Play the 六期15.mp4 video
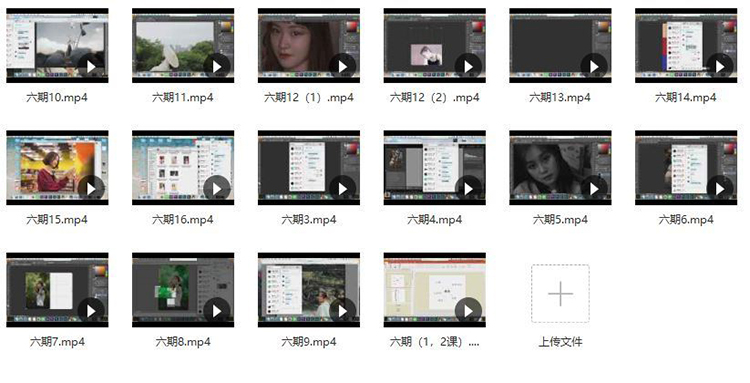750x383 pixels. click(91, 189)
